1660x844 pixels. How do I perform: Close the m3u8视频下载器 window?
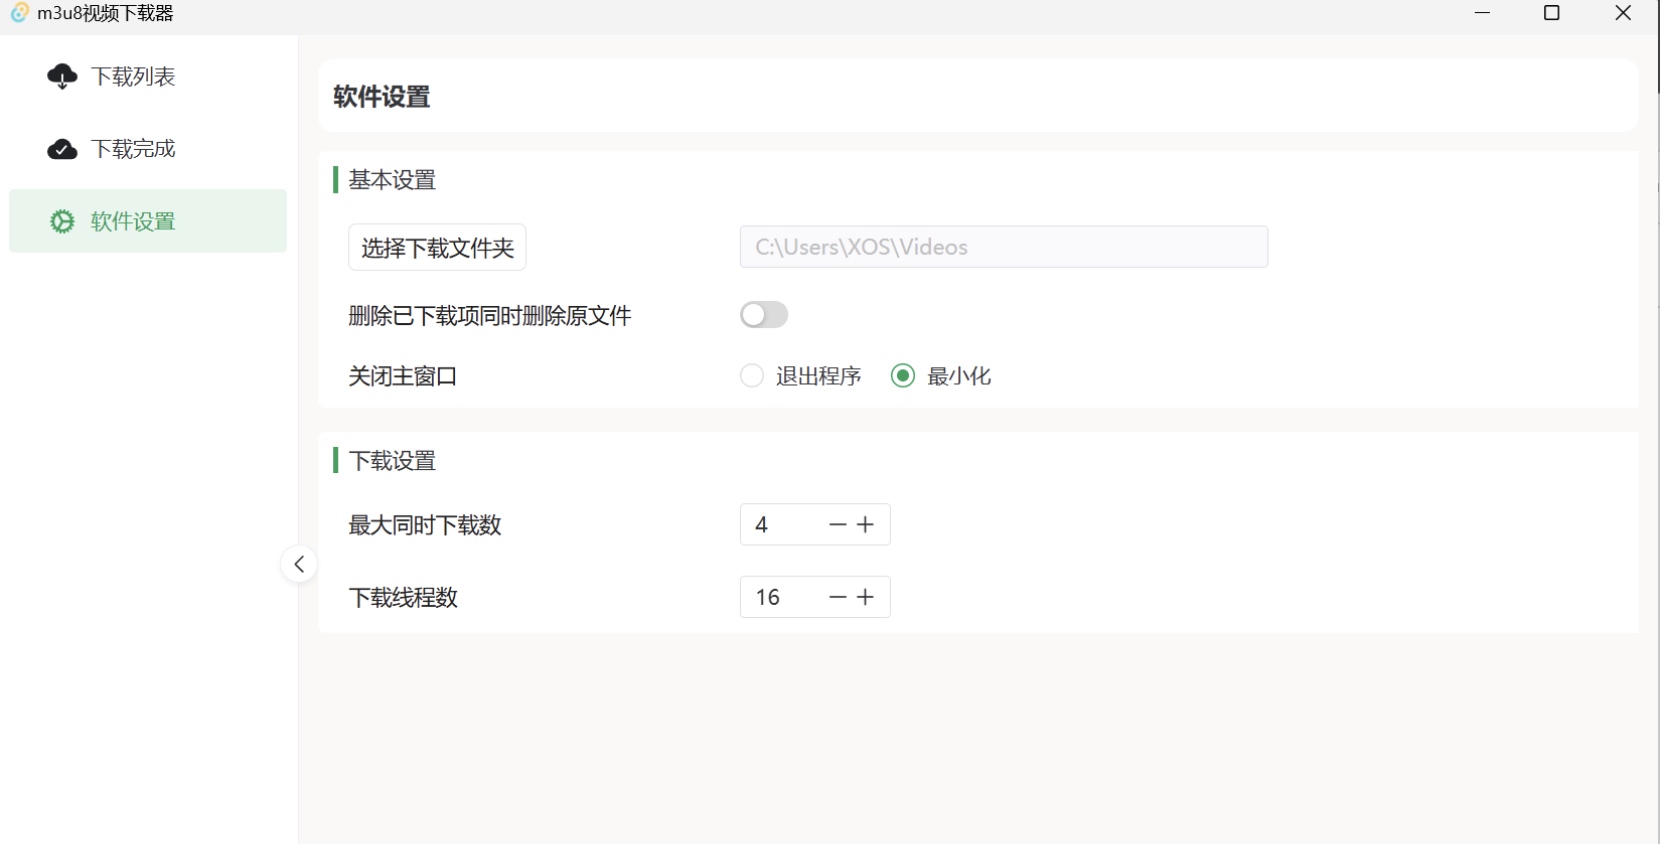click(1624, 13)
